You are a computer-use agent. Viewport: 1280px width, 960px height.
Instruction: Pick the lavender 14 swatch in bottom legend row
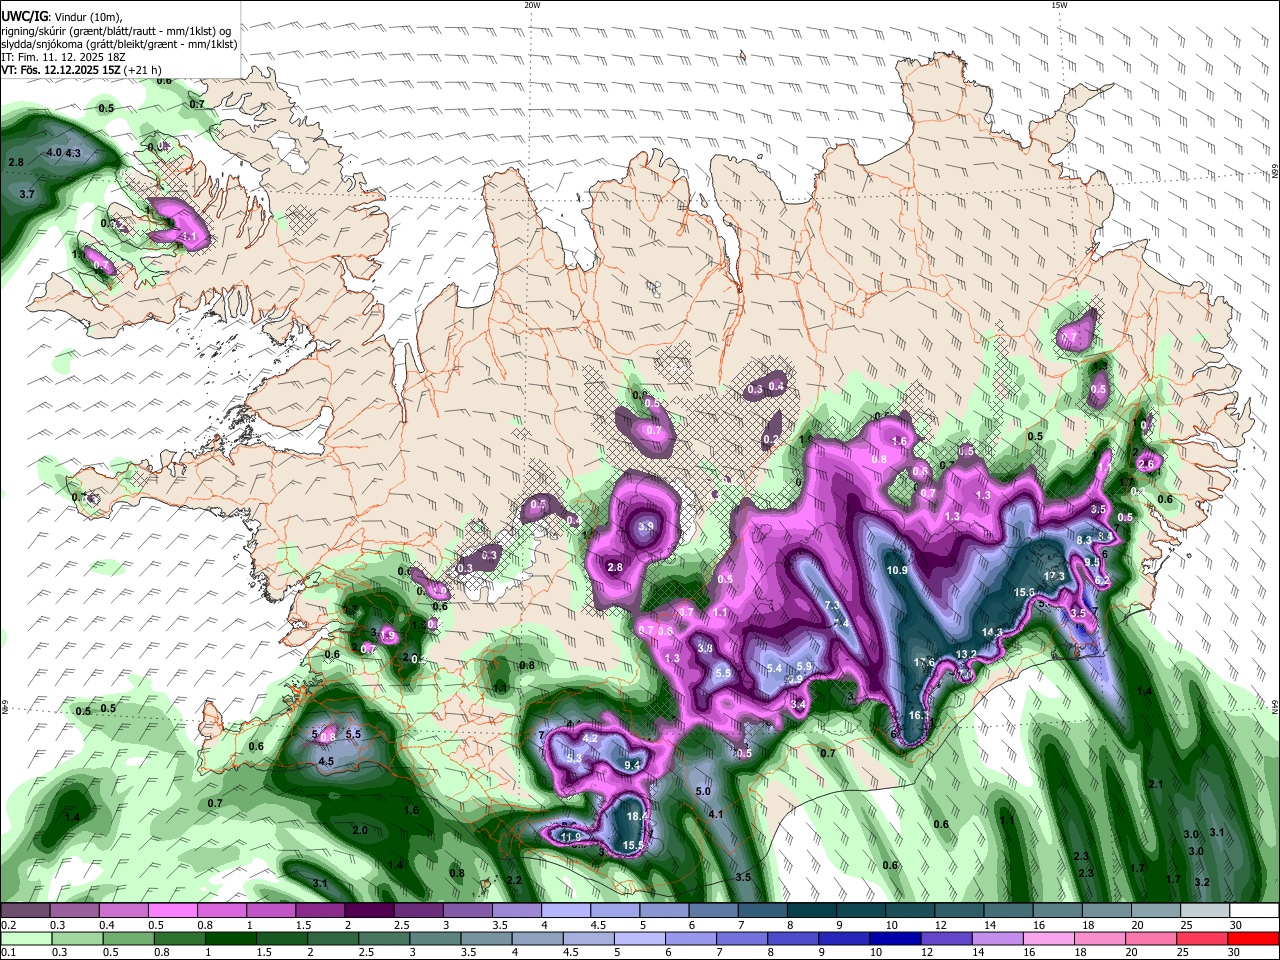click(996, 938)
